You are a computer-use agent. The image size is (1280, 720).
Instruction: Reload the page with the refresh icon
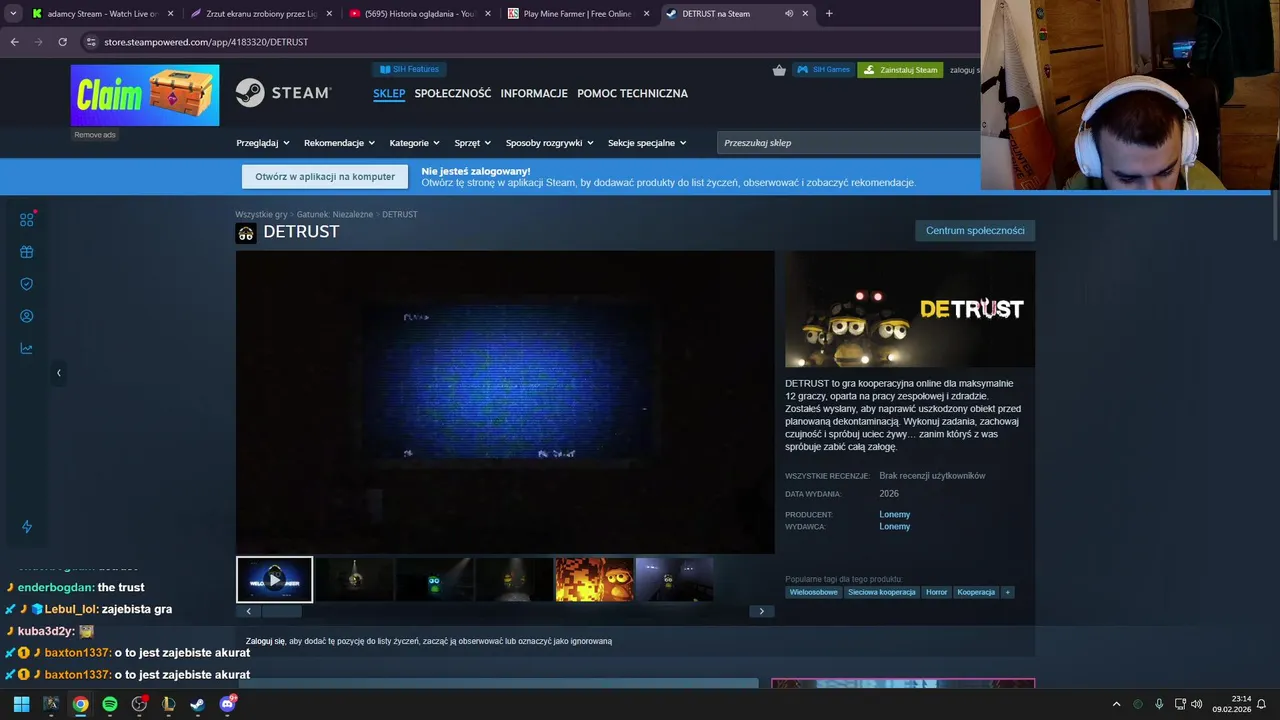(62, 42)
